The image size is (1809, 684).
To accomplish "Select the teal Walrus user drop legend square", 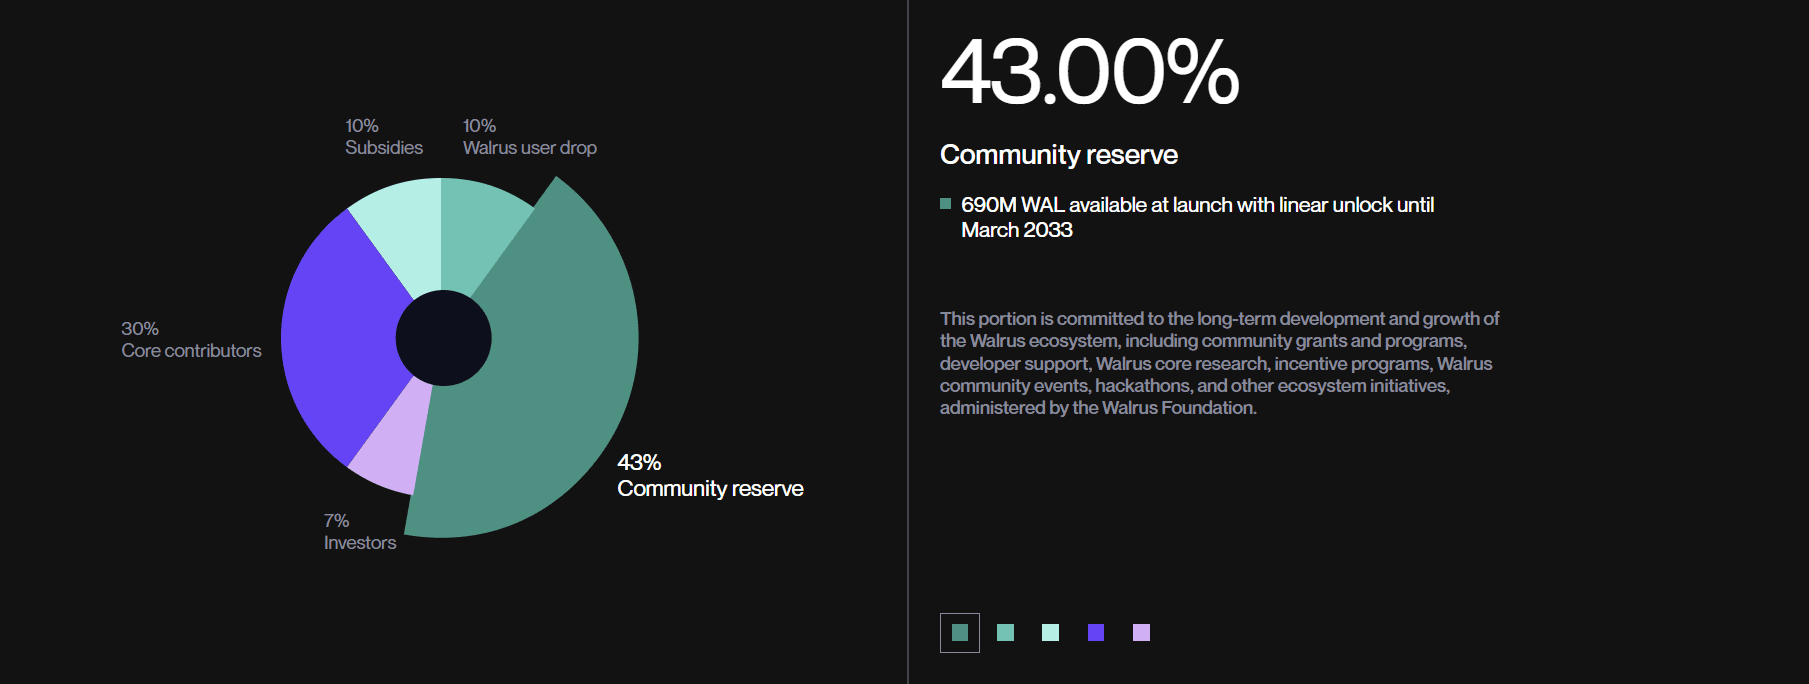I will tap(1006, 633).
